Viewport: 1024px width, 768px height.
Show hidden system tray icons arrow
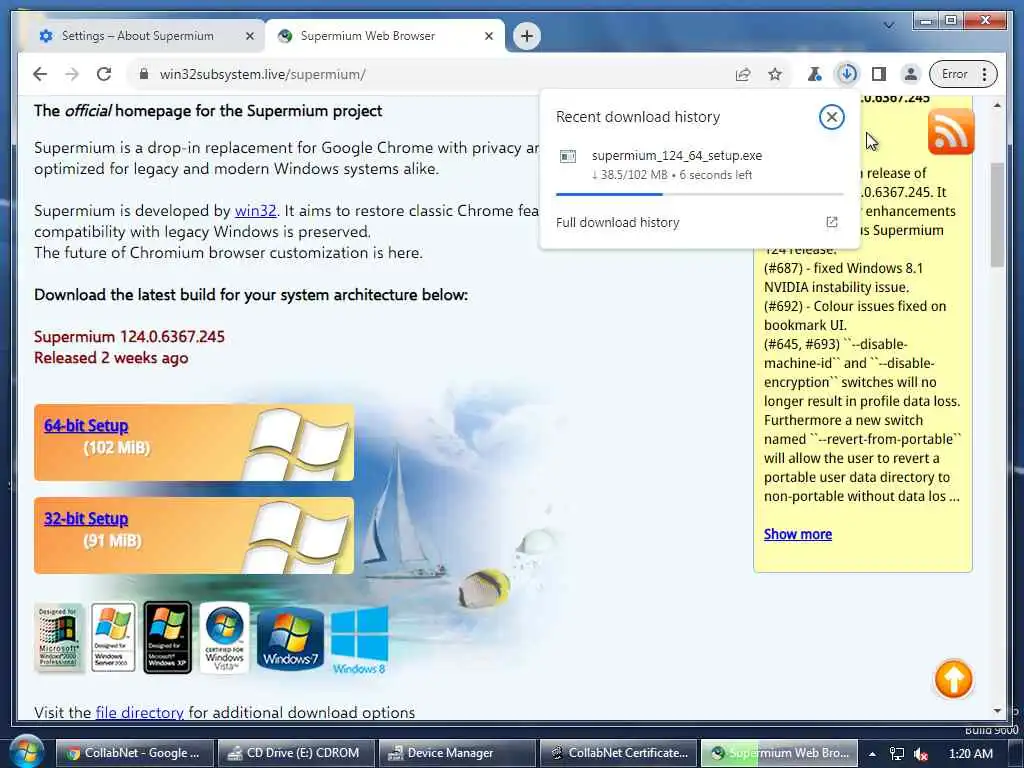[x=872, y=754]
